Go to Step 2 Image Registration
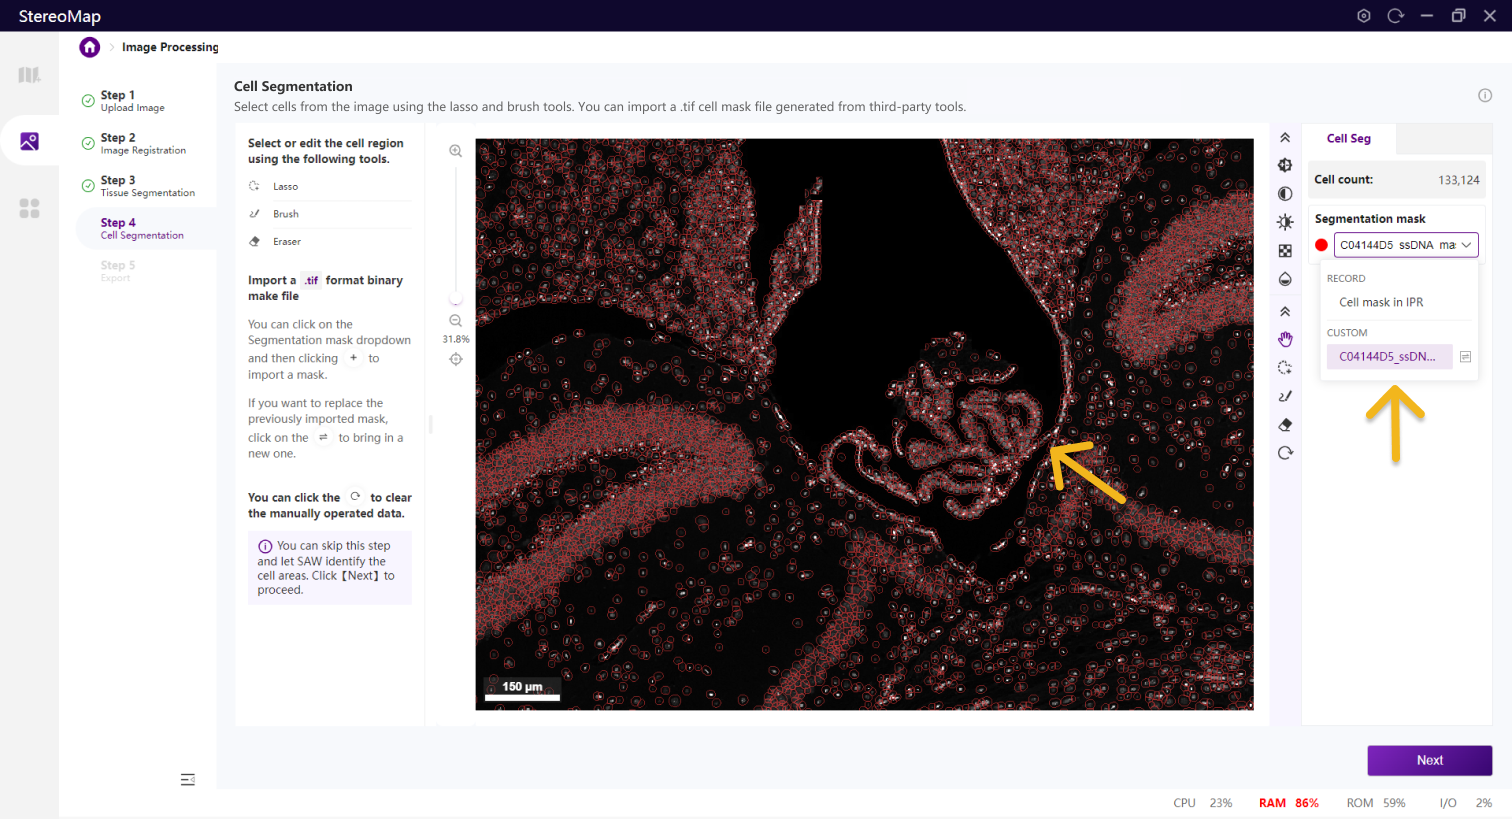The image size is (1512, 819). (x=143, y=144)
